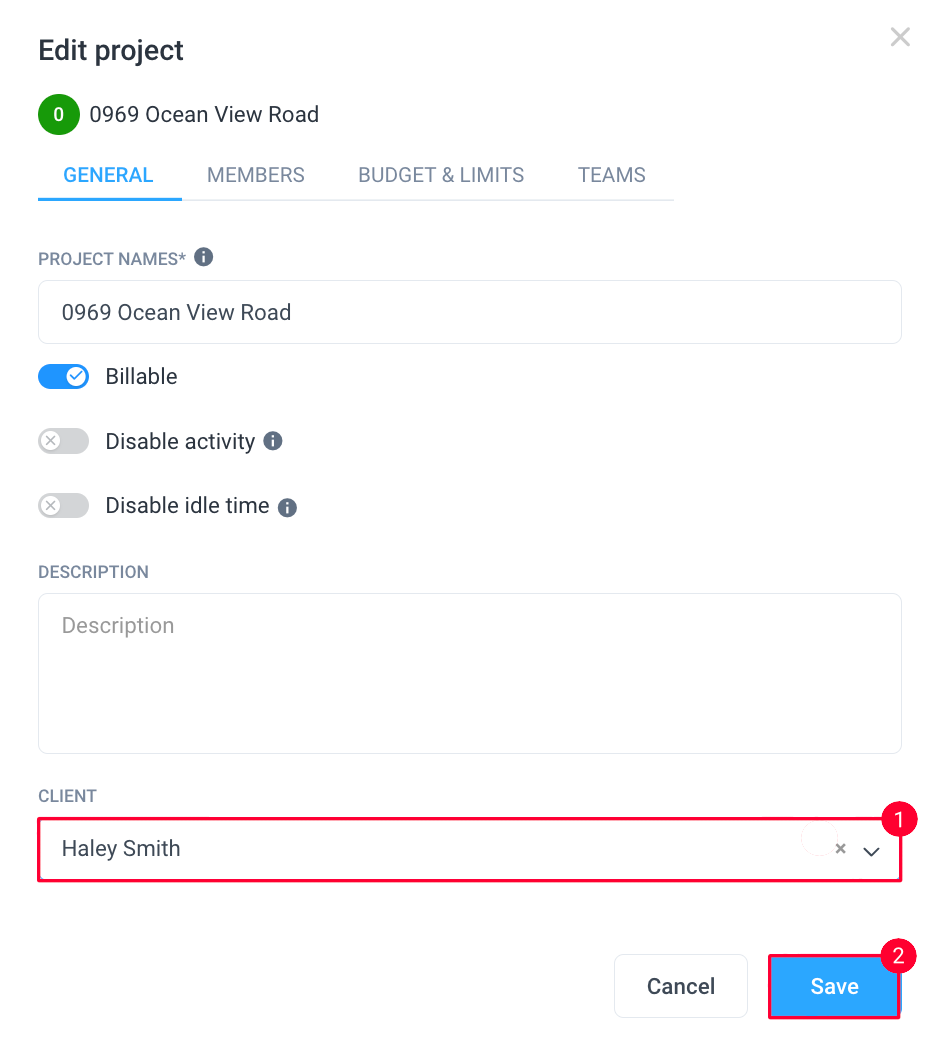Click the Project Names info icon
Screen dimensions: 942x1058
click(x=203, y=257)
